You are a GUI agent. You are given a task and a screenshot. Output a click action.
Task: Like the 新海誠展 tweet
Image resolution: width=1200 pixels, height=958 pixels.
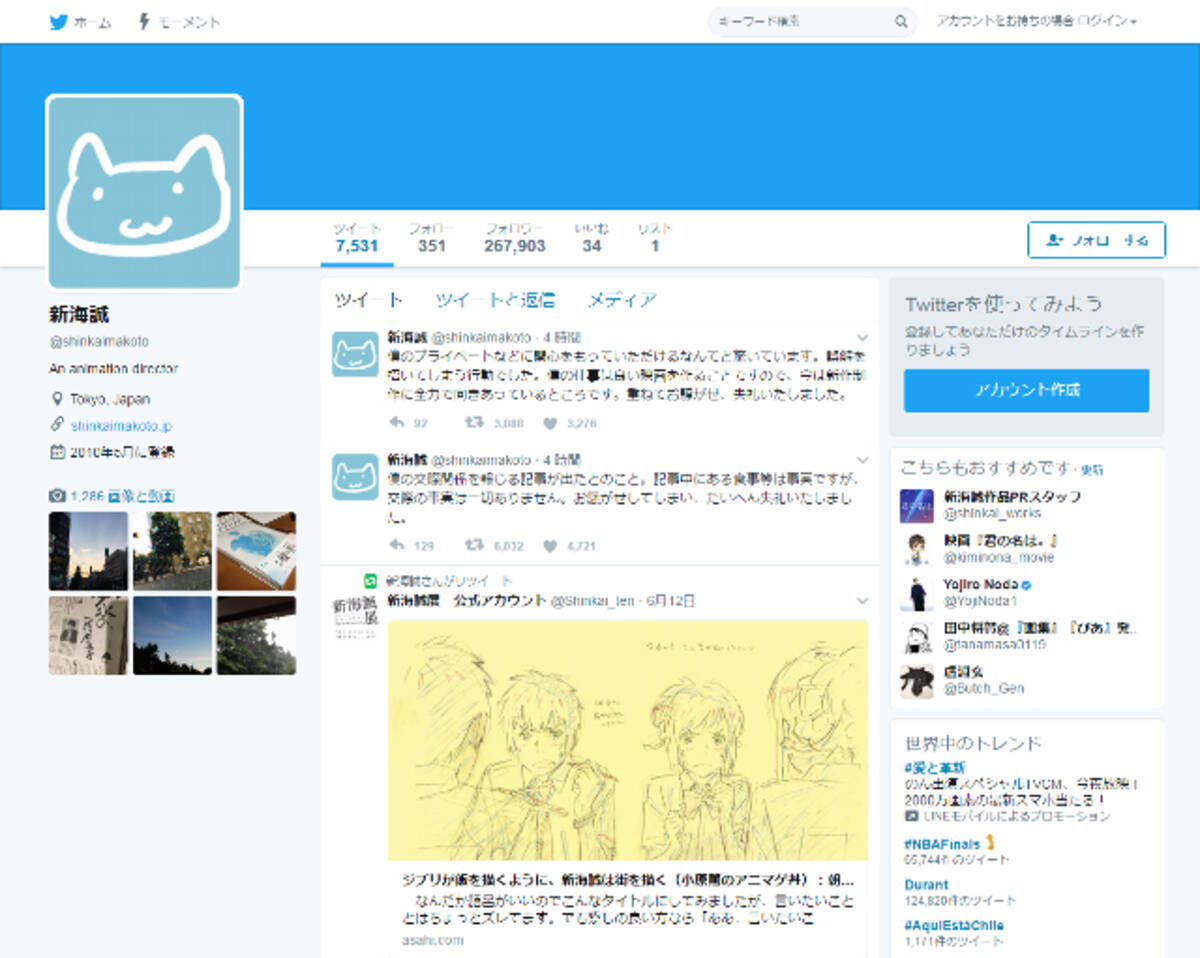[548, 953]
